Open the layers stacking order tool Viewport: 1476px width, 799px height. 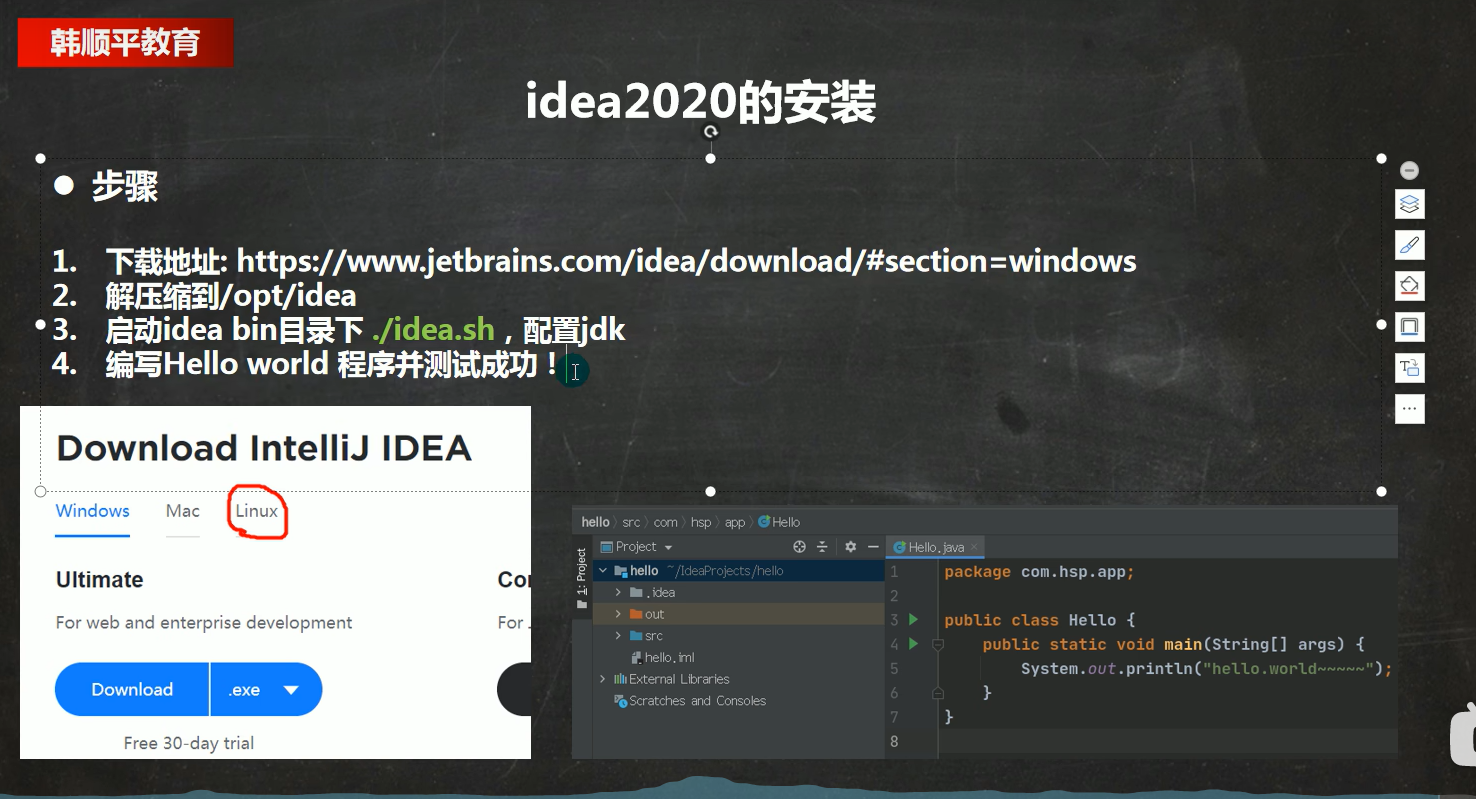tap(1409, 204)
